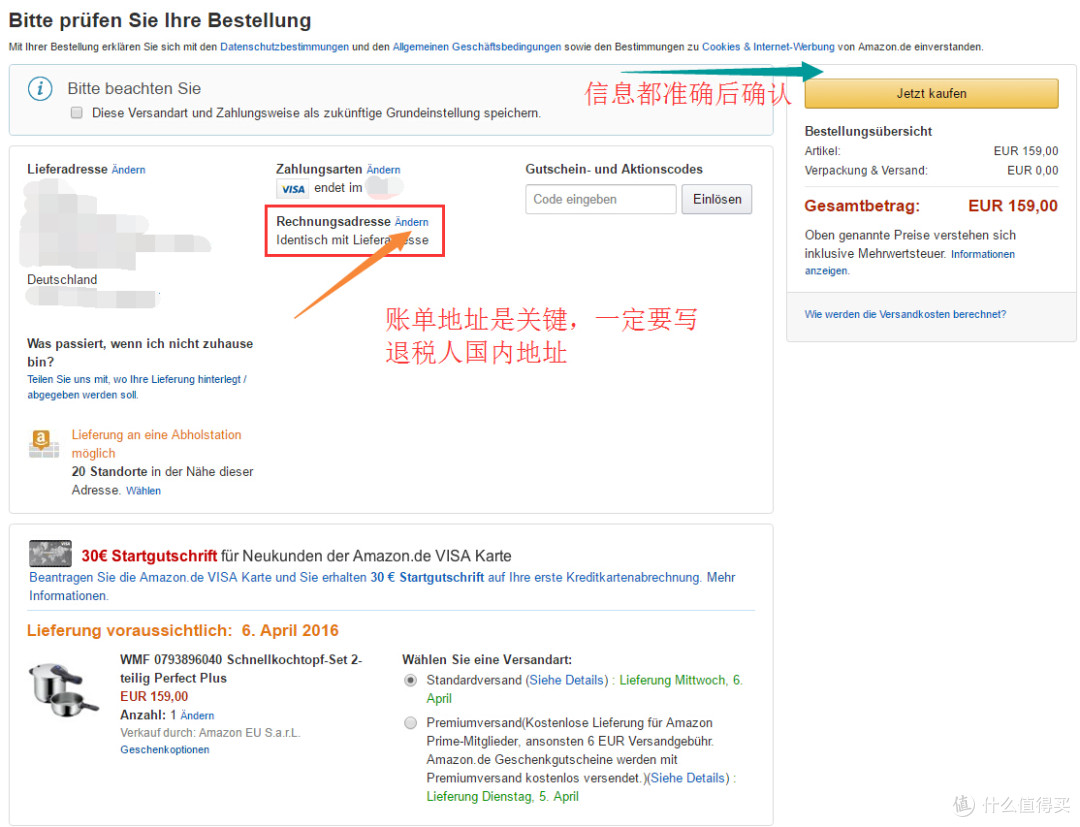Click the VISA card logo icon
1080x827 pixels.
tap(293, 189)
